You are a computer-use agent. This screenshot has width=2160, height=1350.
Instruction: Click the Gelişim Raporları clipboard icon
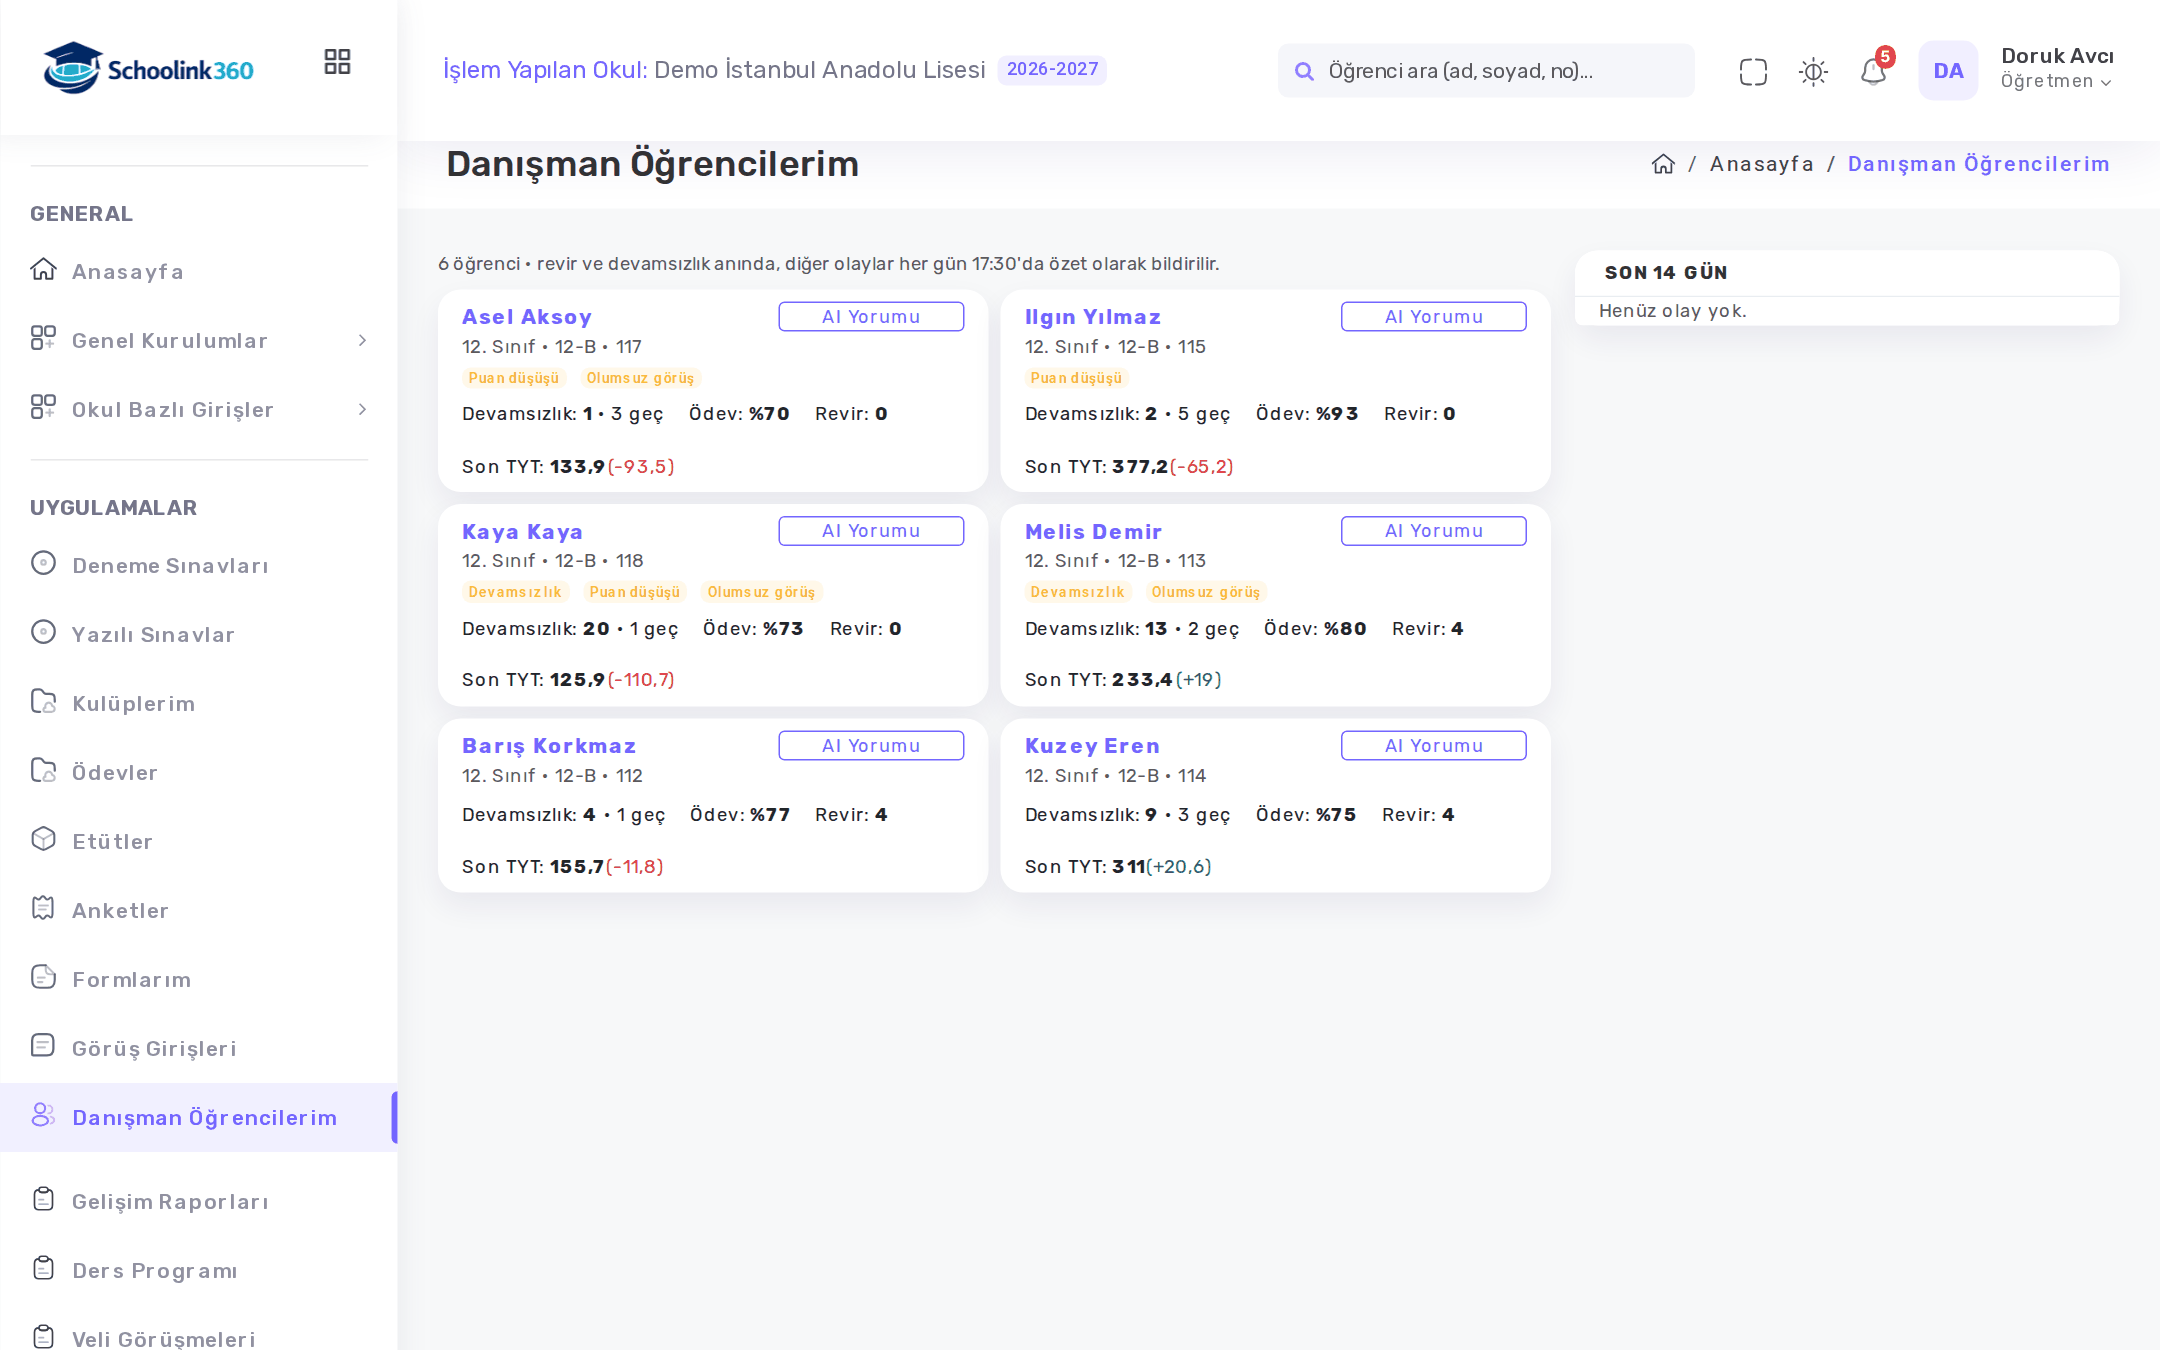(x=43, y=1199)
